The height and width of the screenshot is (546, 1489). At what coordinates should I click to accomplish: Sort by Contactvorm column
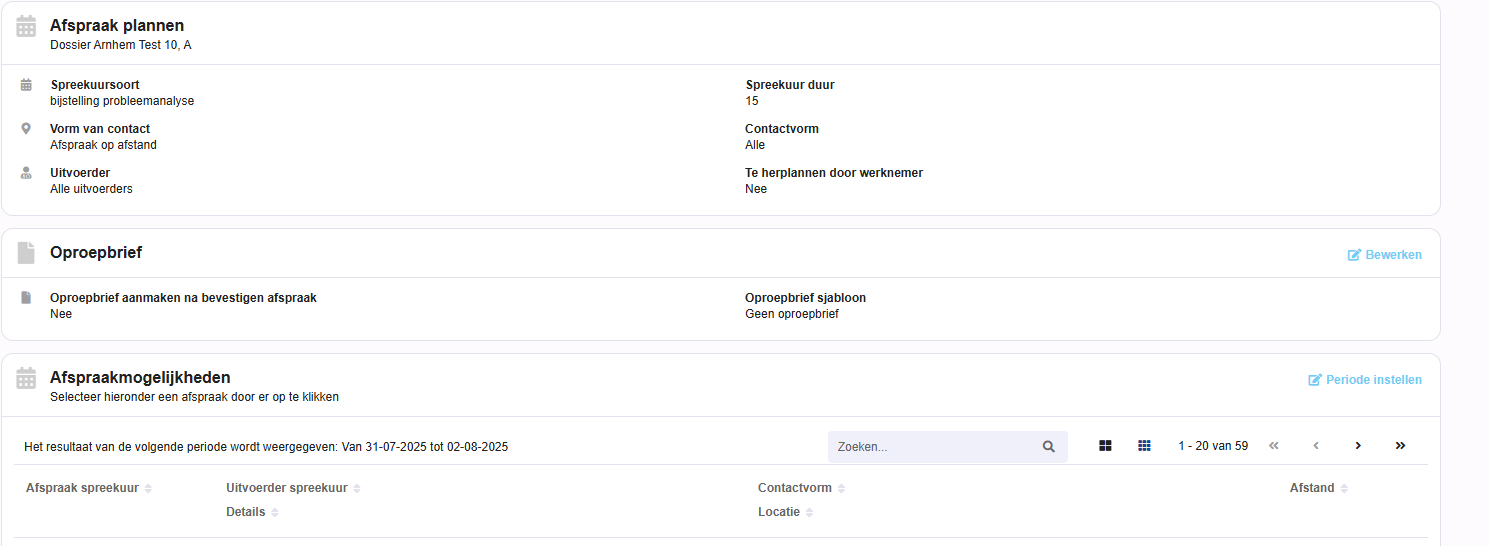pyautogui.click(x=801, y=488)
